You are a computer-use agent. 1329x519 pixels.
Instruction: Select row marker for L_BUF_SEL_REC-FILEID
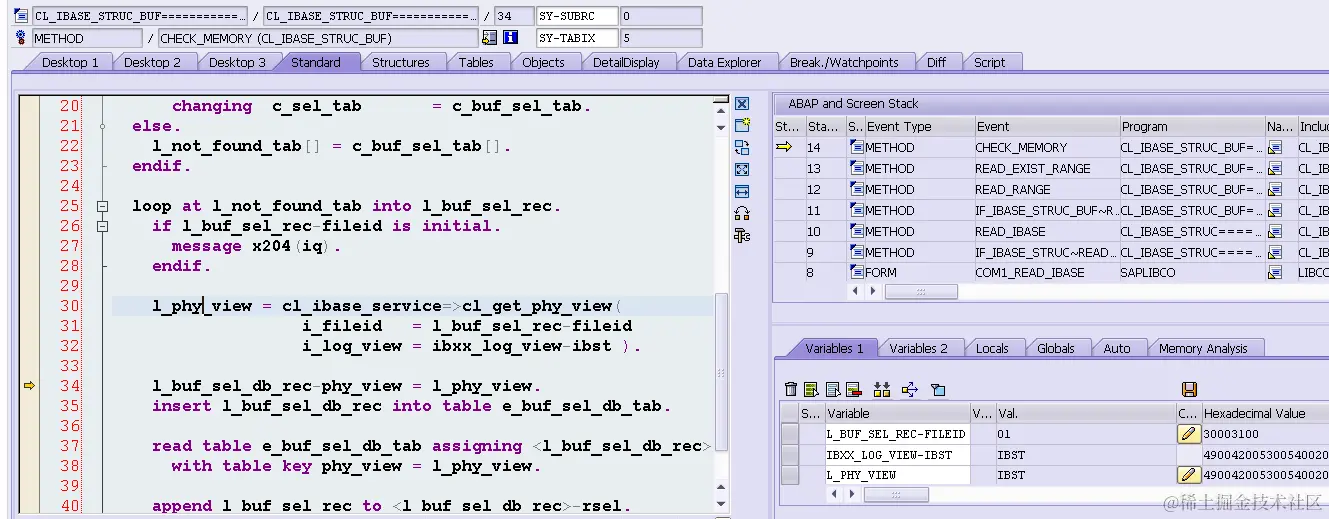click(790, 434)
